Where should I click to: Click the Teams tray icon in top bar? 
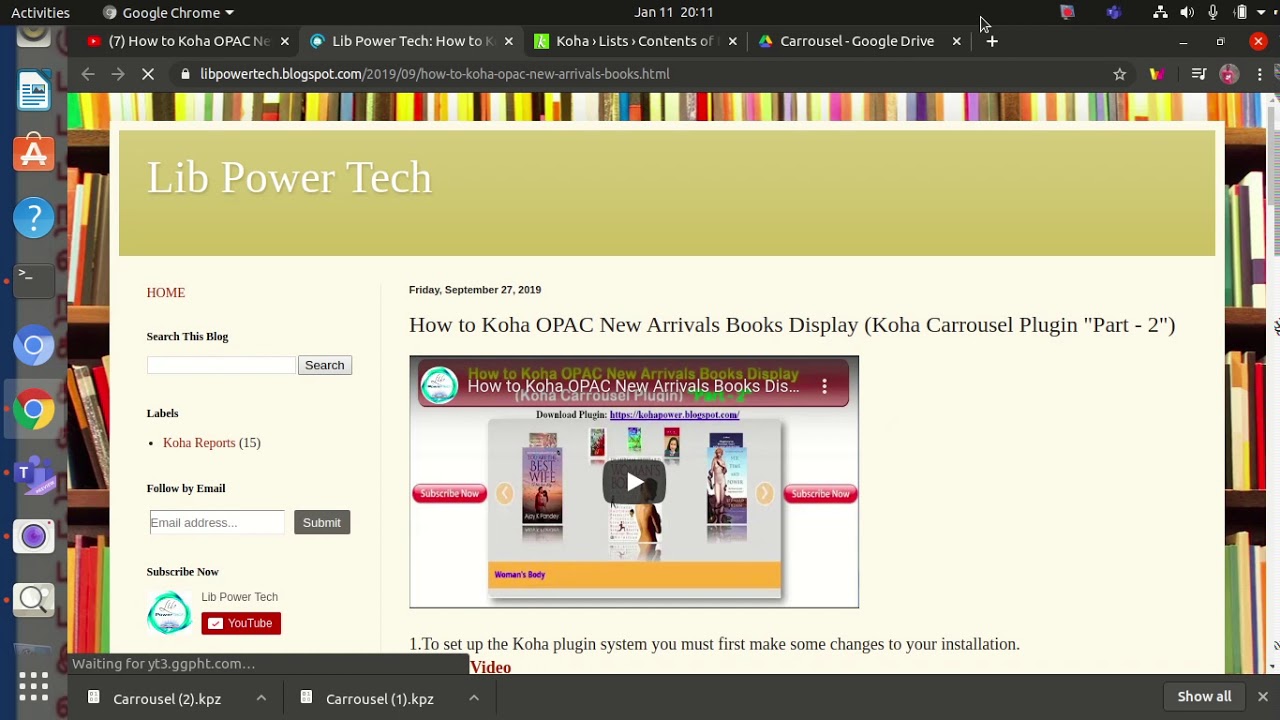tap(1113, 12)
